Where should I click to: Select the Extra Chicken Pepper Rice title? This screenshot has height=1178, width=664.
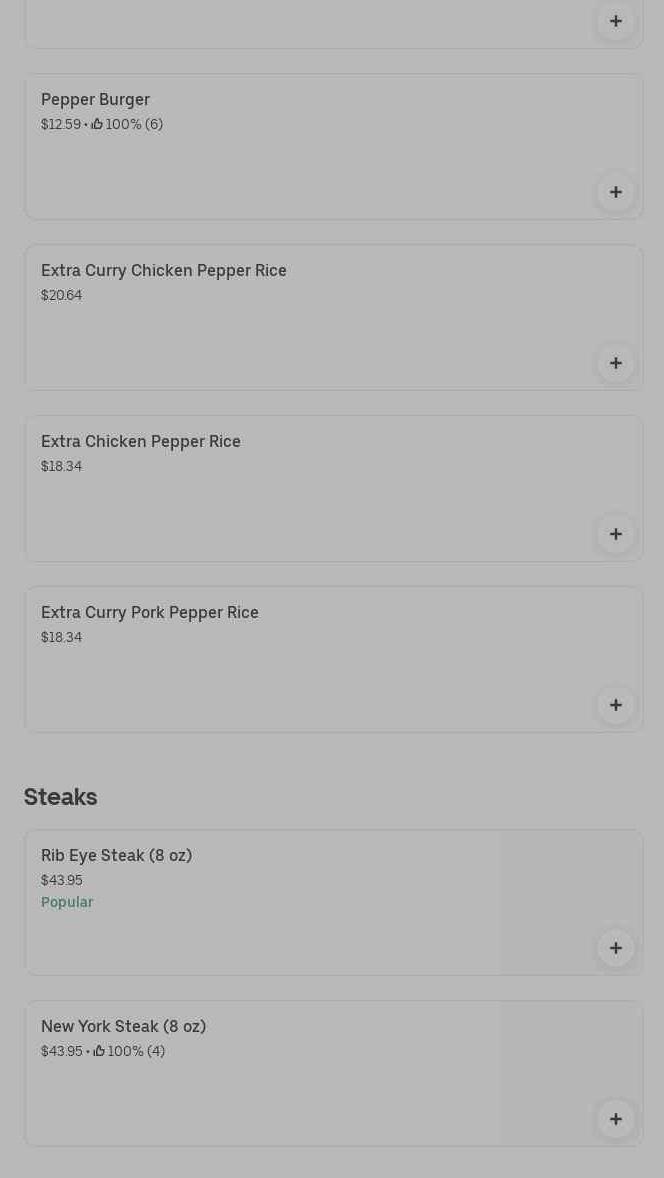(x=141, y=442)
